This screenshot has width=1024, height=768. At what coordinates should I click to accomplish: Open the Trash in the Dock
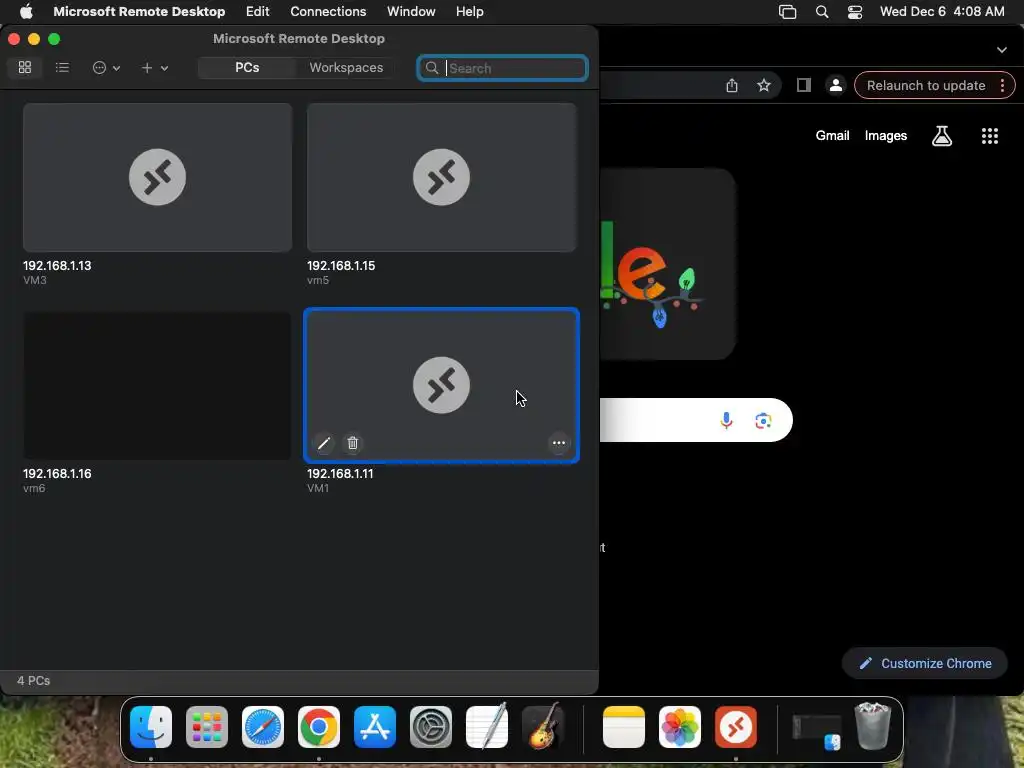[873, 726]
